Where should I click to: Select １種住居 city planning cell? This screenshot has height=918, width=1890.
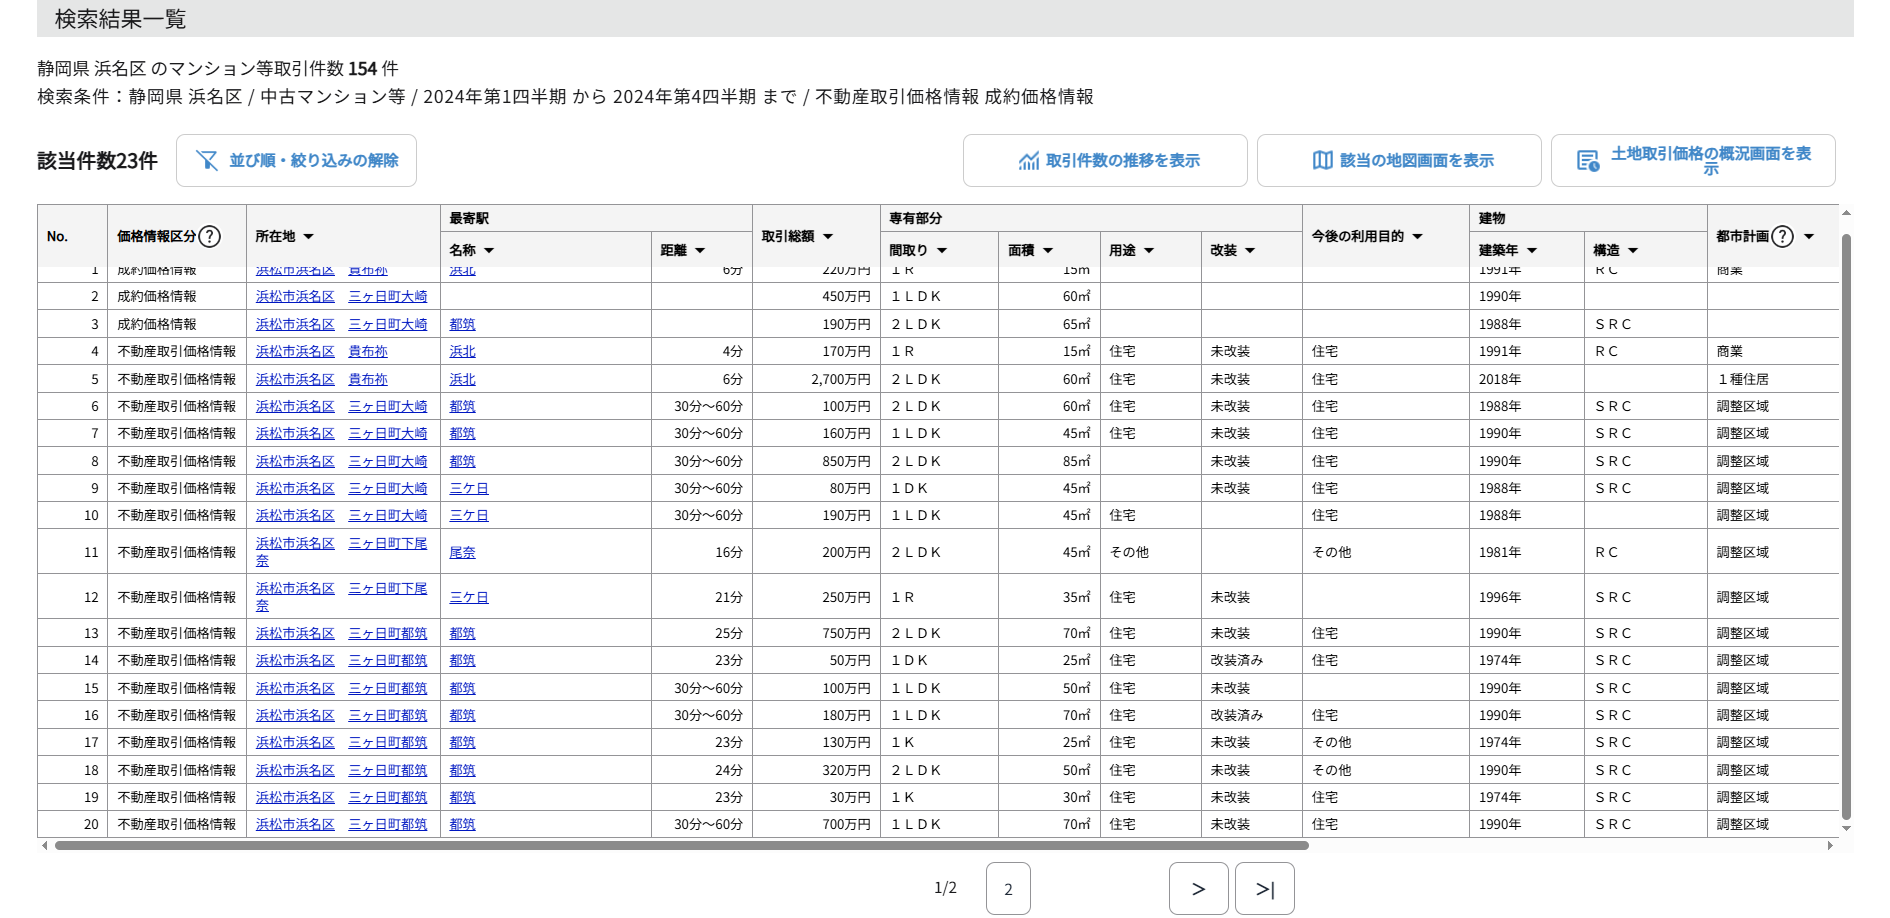pyautogui.click(x=1773, y=380)
